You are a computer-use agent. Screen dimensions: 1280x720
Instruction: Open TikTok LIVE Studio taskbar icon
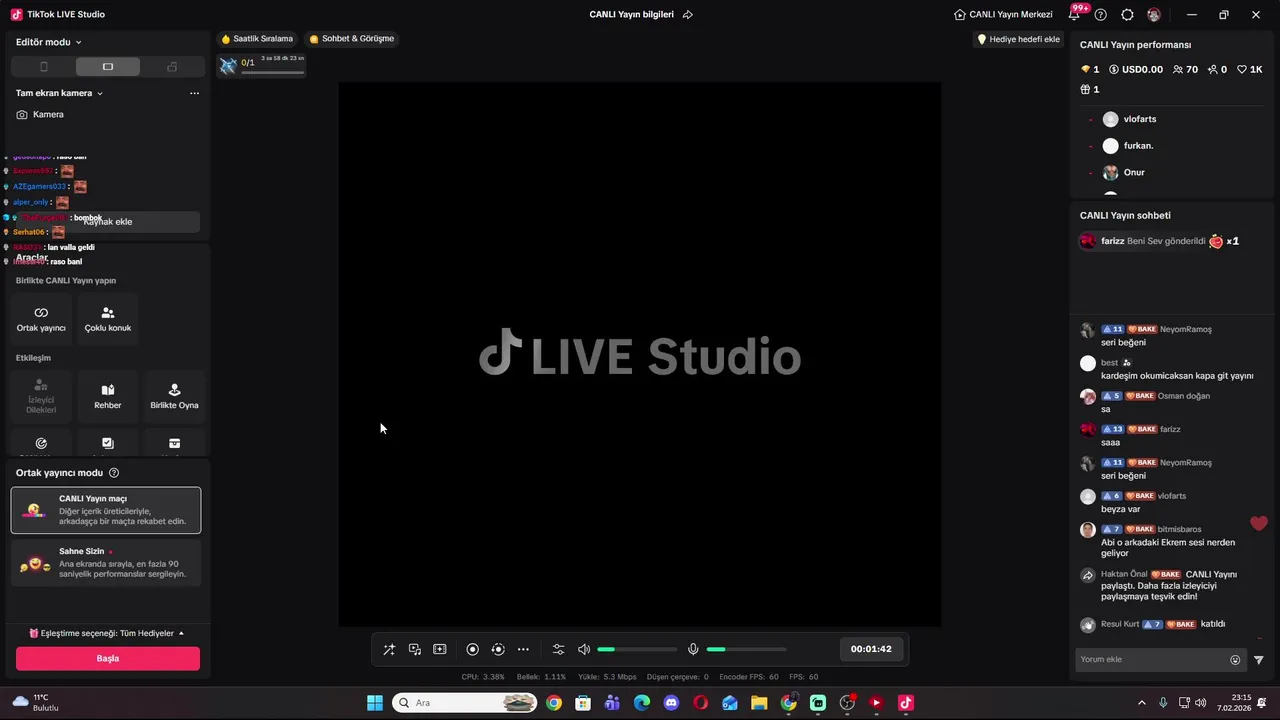pos(906,703)
